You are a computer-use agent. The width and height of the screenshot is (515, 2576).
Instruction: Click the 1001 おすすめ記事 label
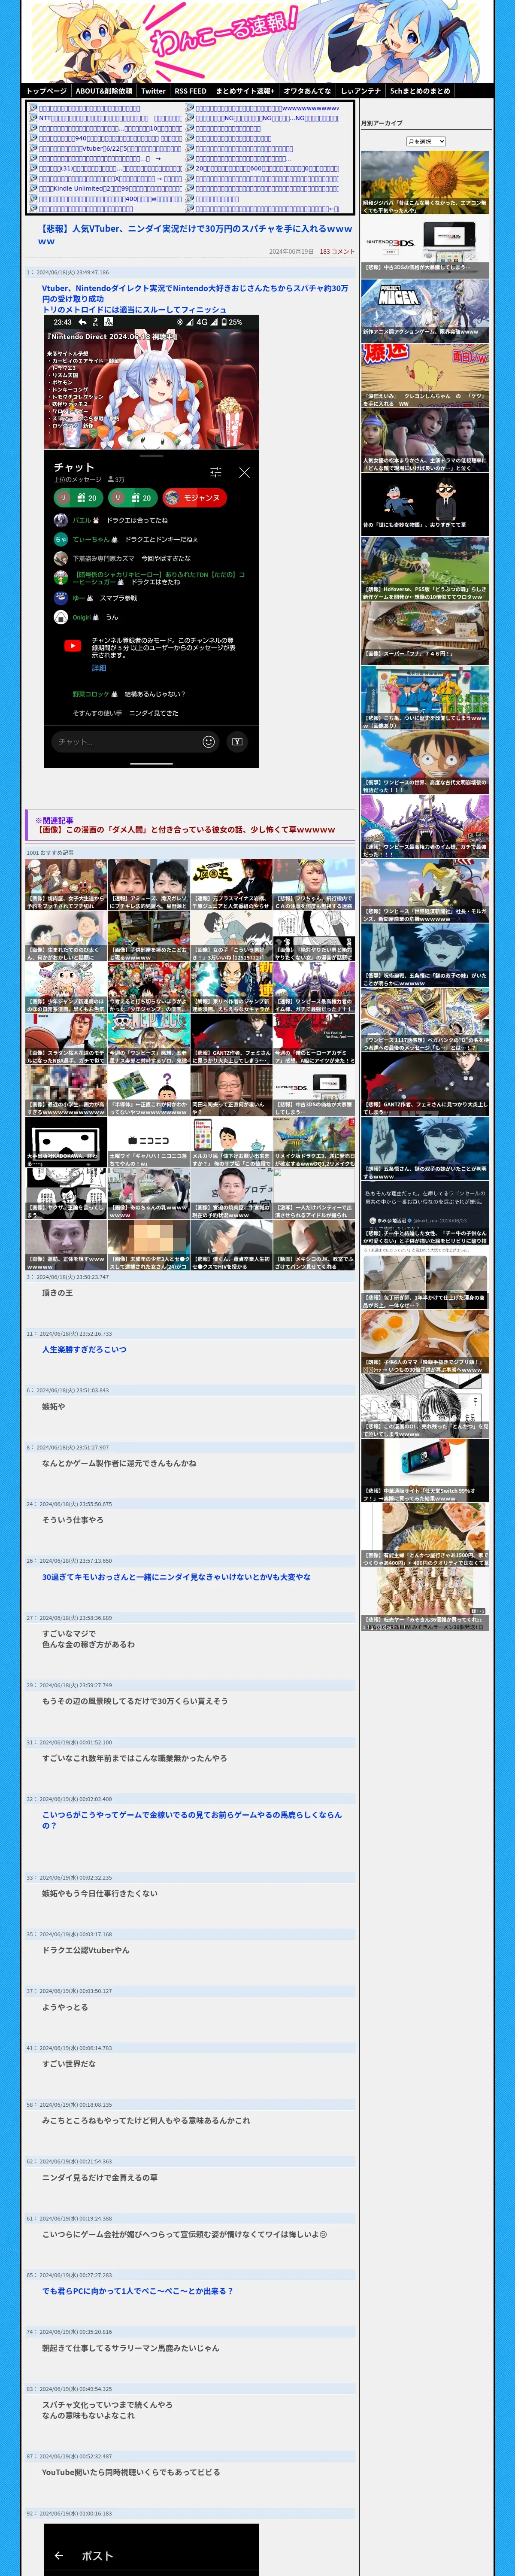pyautogui.click(x=50, y=853)
